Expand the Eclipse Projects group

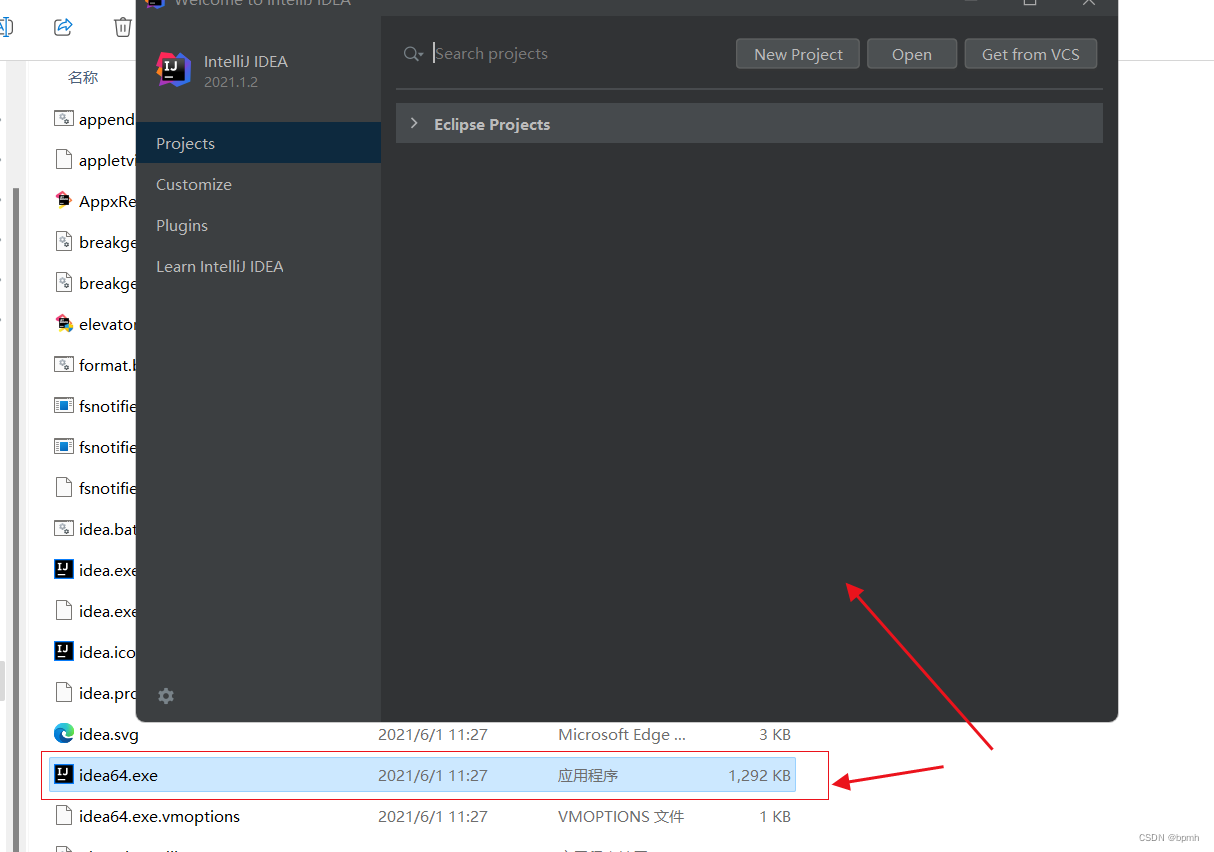point(414,123)
